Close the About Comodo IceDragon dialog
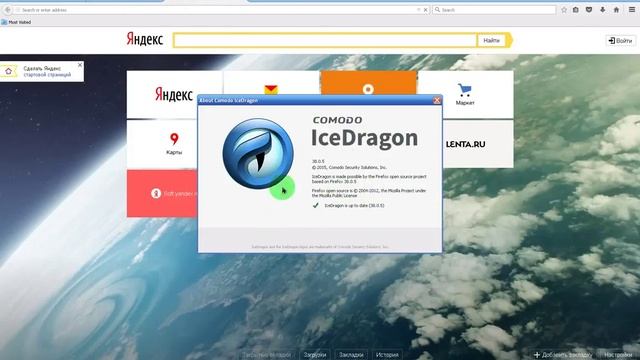The width and height of the screenshot is (640, 360). tap(437, 100)
